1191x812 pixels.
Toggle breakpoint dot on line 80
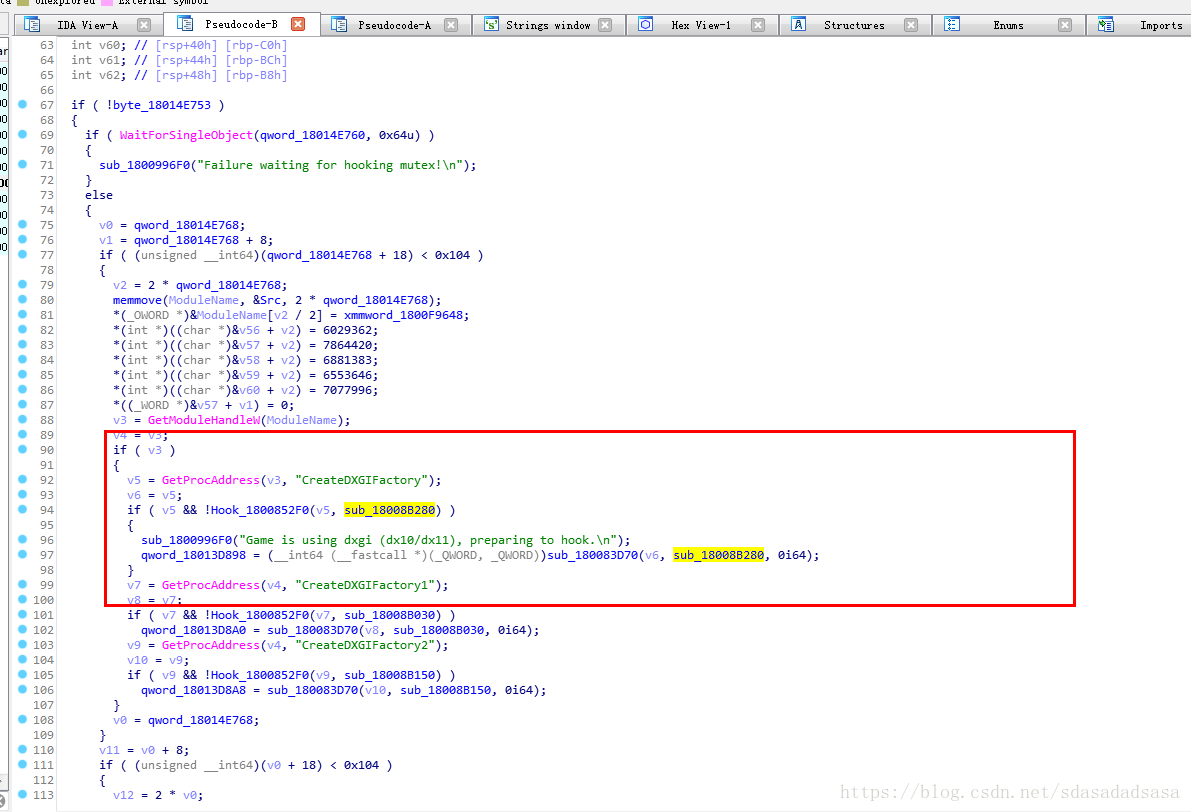[23, 299]
